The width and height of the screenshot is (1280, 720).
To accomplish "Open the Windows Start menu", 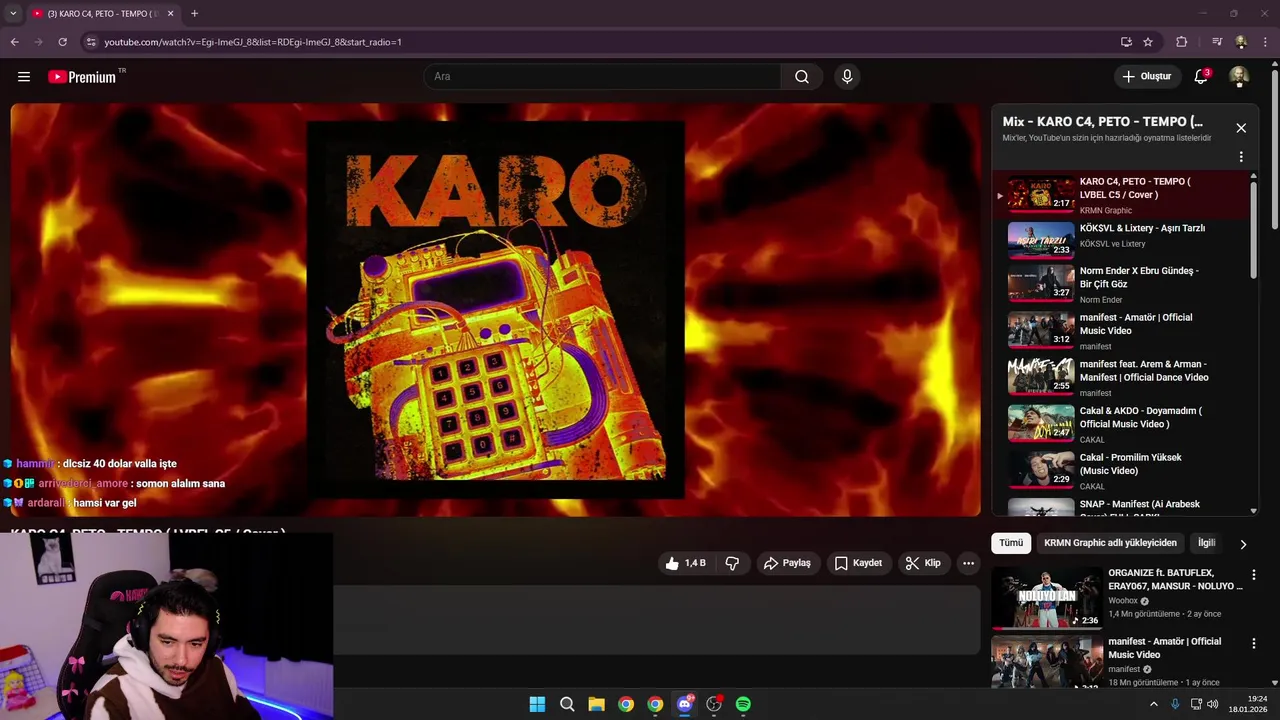I will coord(537,704).
